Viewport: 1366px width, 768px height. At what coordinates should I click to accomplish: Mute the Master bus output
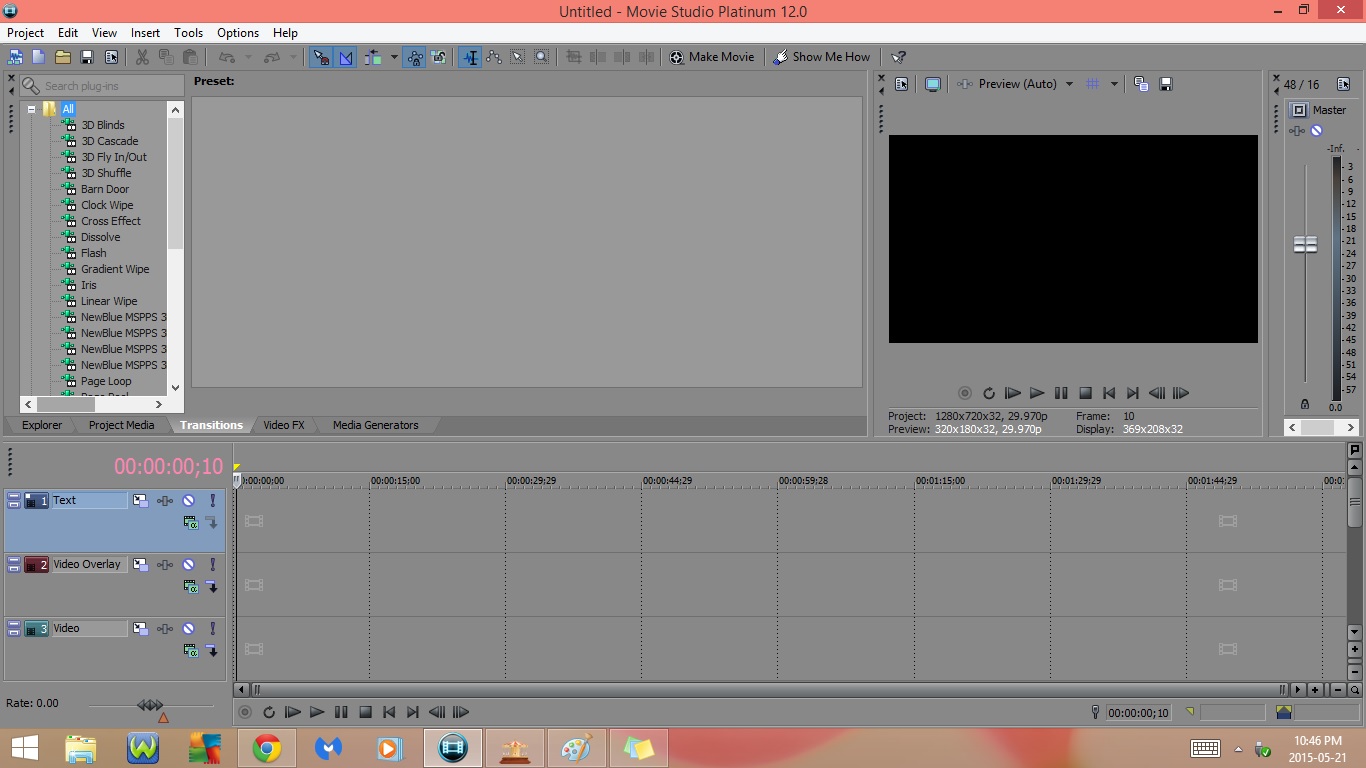[x=1317, y=131]
